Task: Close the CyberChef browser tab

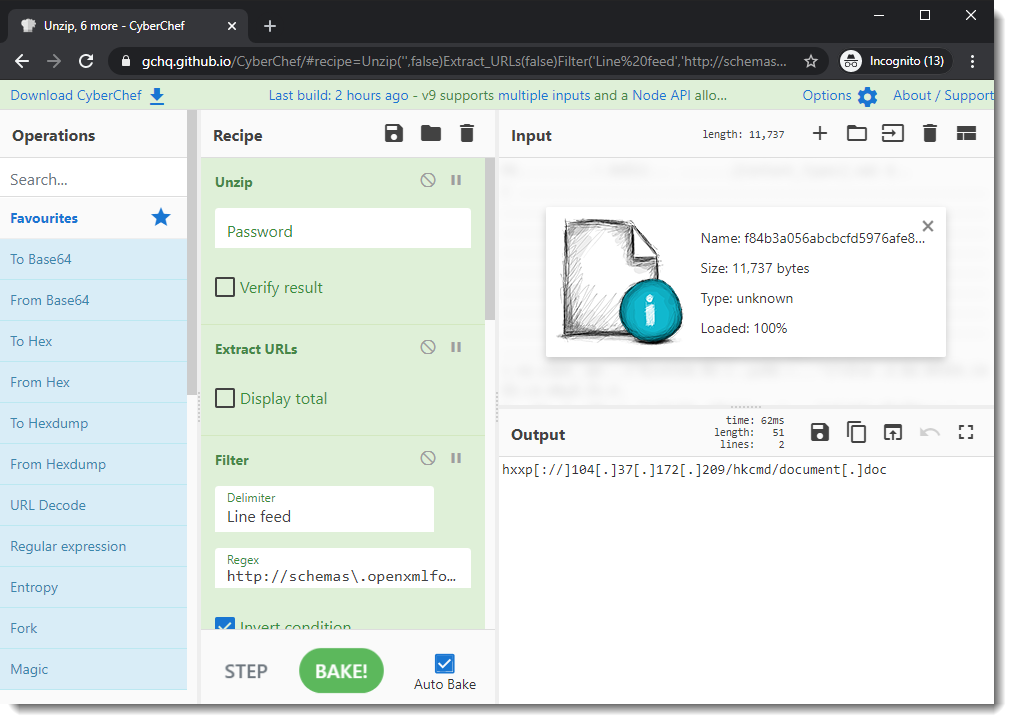Action: [232, 26]
